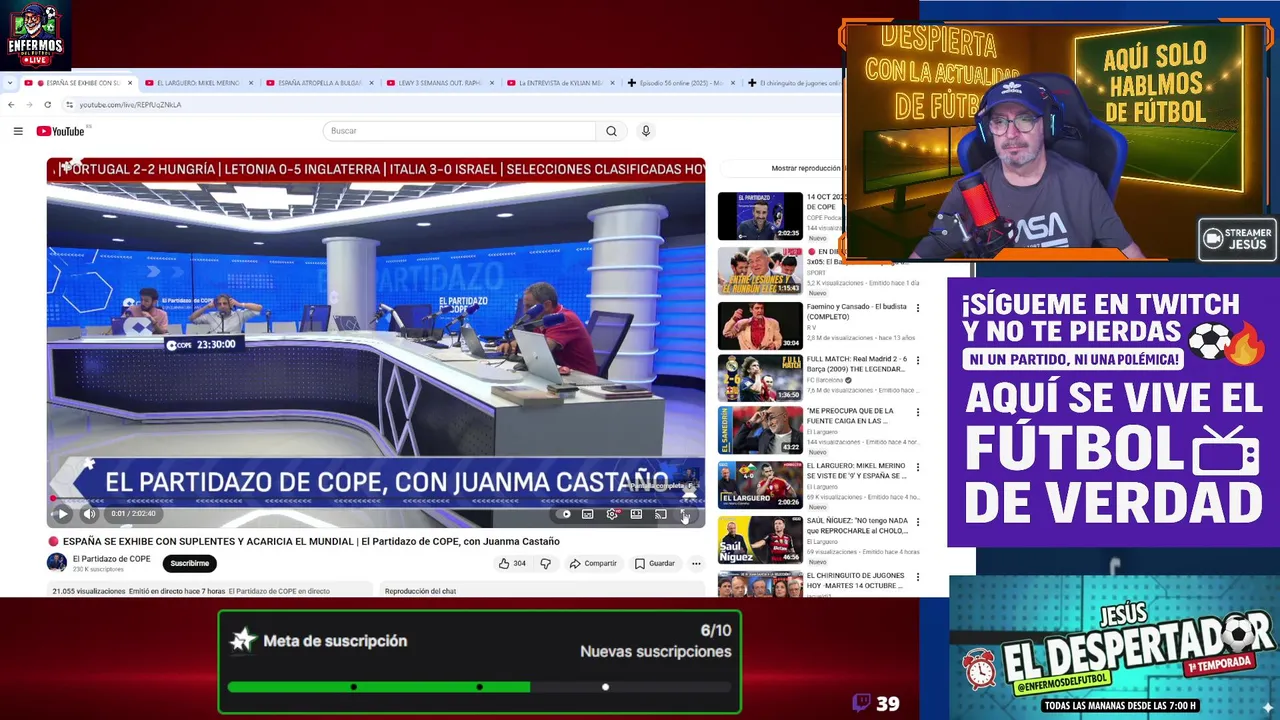Focus the Buscar search field
The height and width of the screenshot is (720, 1280).
pos(459,131)
